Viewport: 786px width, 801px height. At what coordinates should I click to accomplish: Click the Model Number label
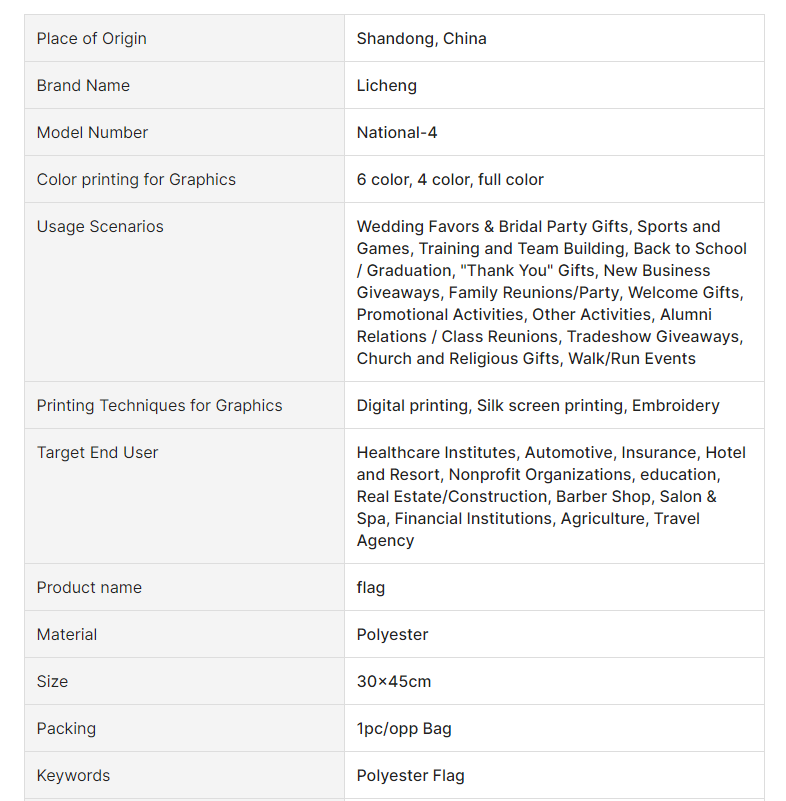point(92,133)
